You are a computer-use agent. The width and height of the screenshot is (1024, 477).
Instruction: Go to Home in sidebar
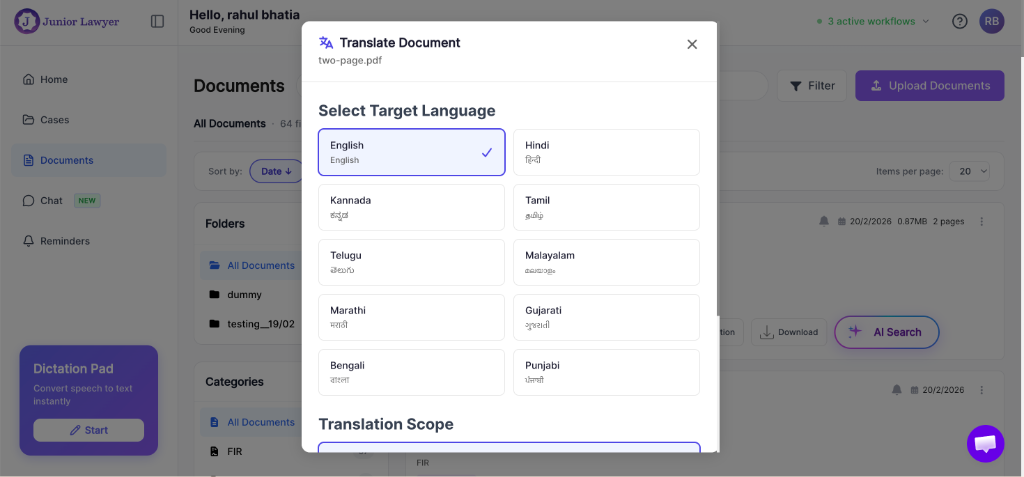[89, 80]
